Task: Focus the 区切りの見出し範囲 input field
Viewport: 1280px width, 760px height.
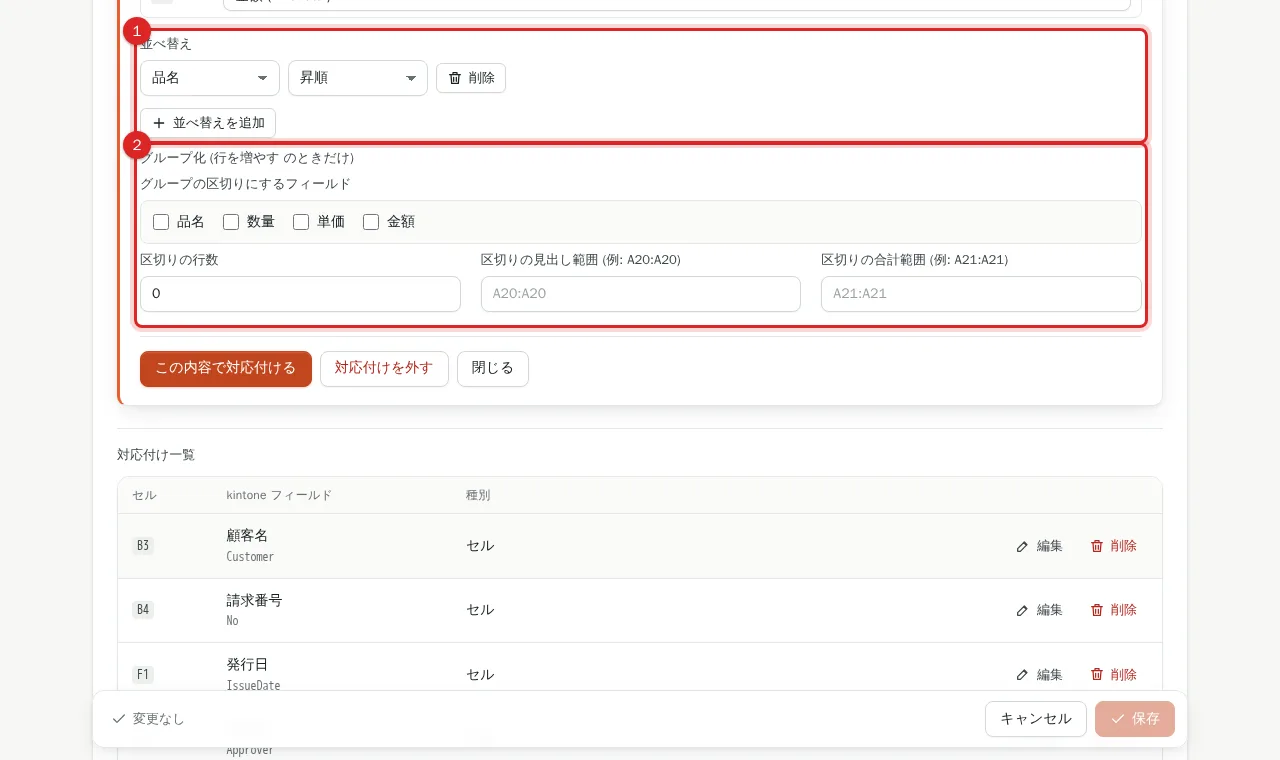Action: coord(641,294)
